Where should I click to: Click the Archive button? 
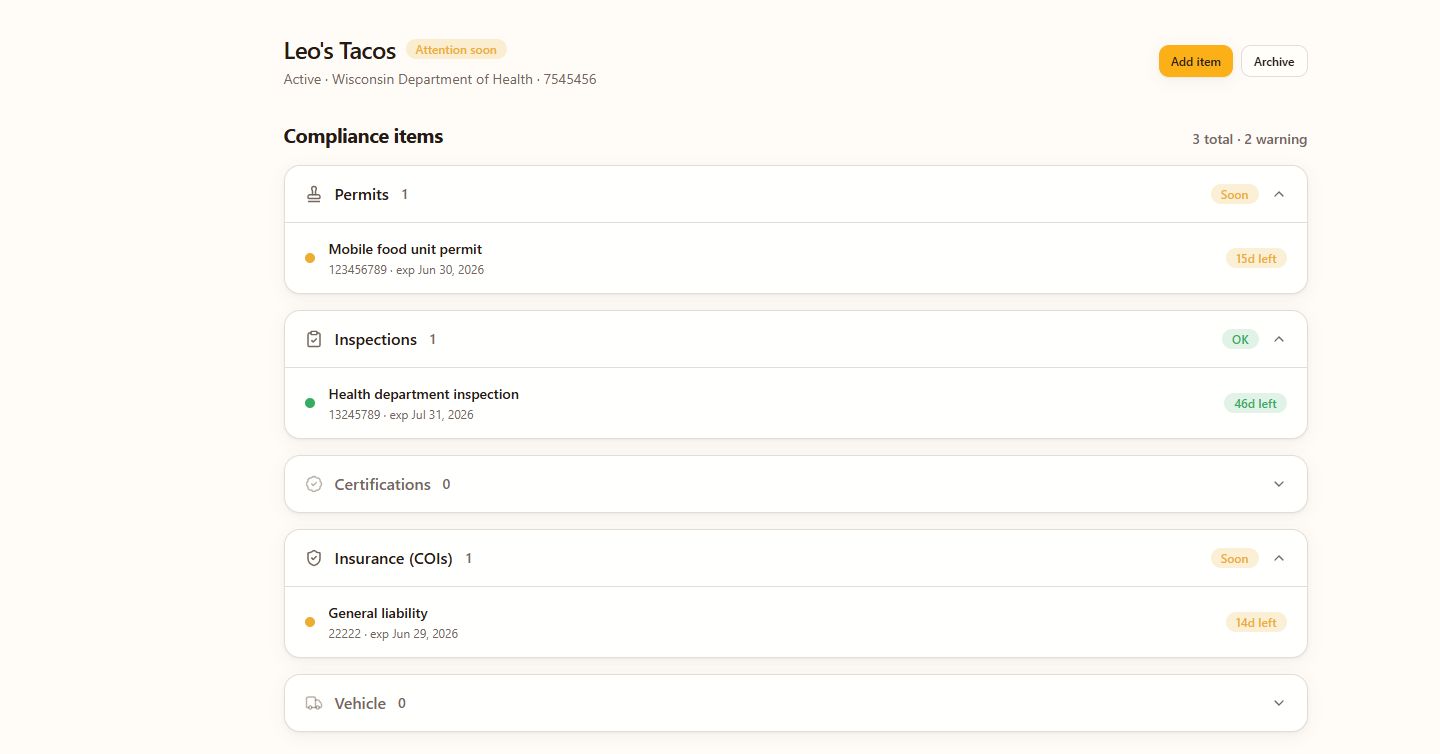1274,61
